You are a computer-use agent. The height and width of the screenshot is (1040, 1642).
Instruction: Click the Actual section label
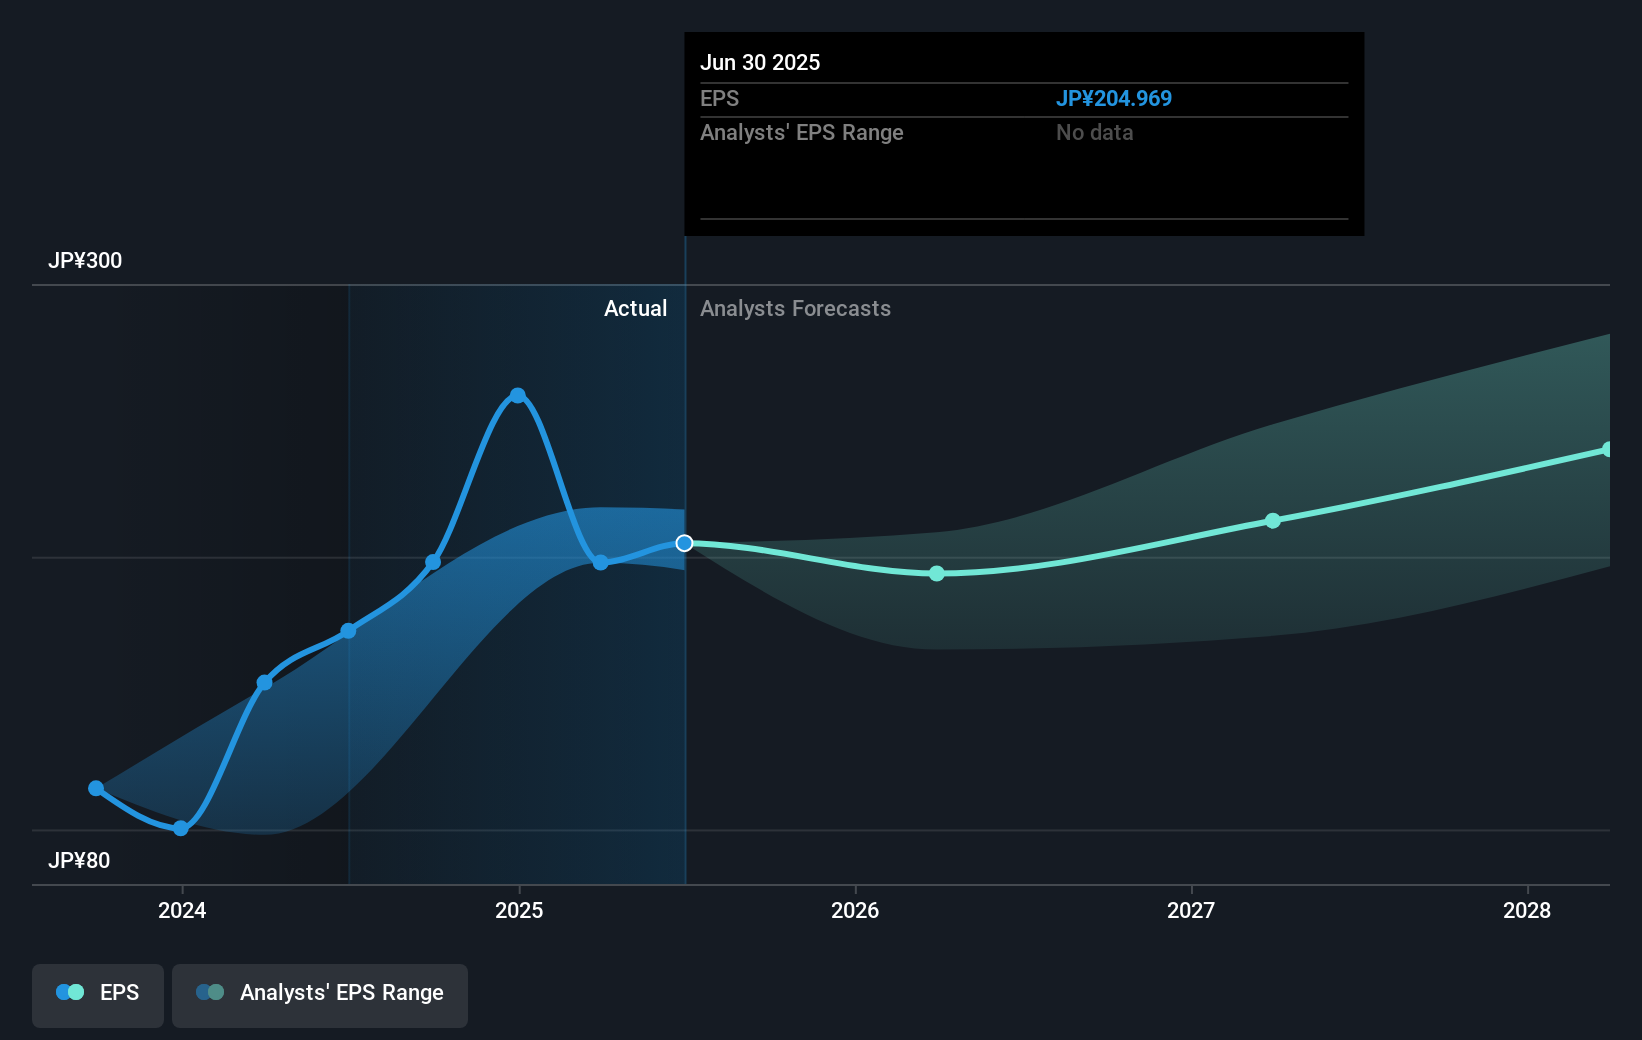tap(635, 308)
